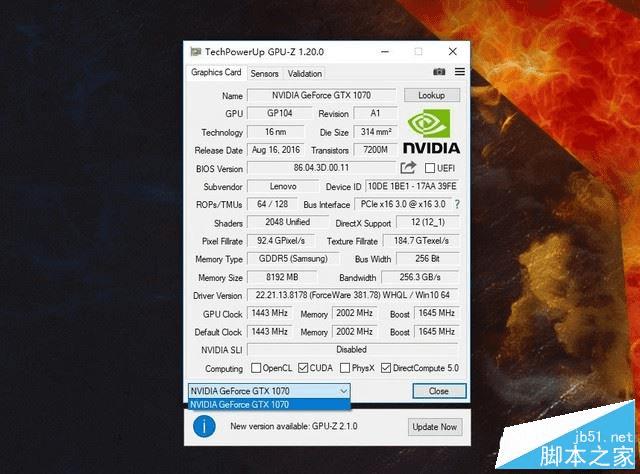Click the screenshot camera icon
Image resolution: width=640 pixels, height=474 pixels.
tap(439, 72)
